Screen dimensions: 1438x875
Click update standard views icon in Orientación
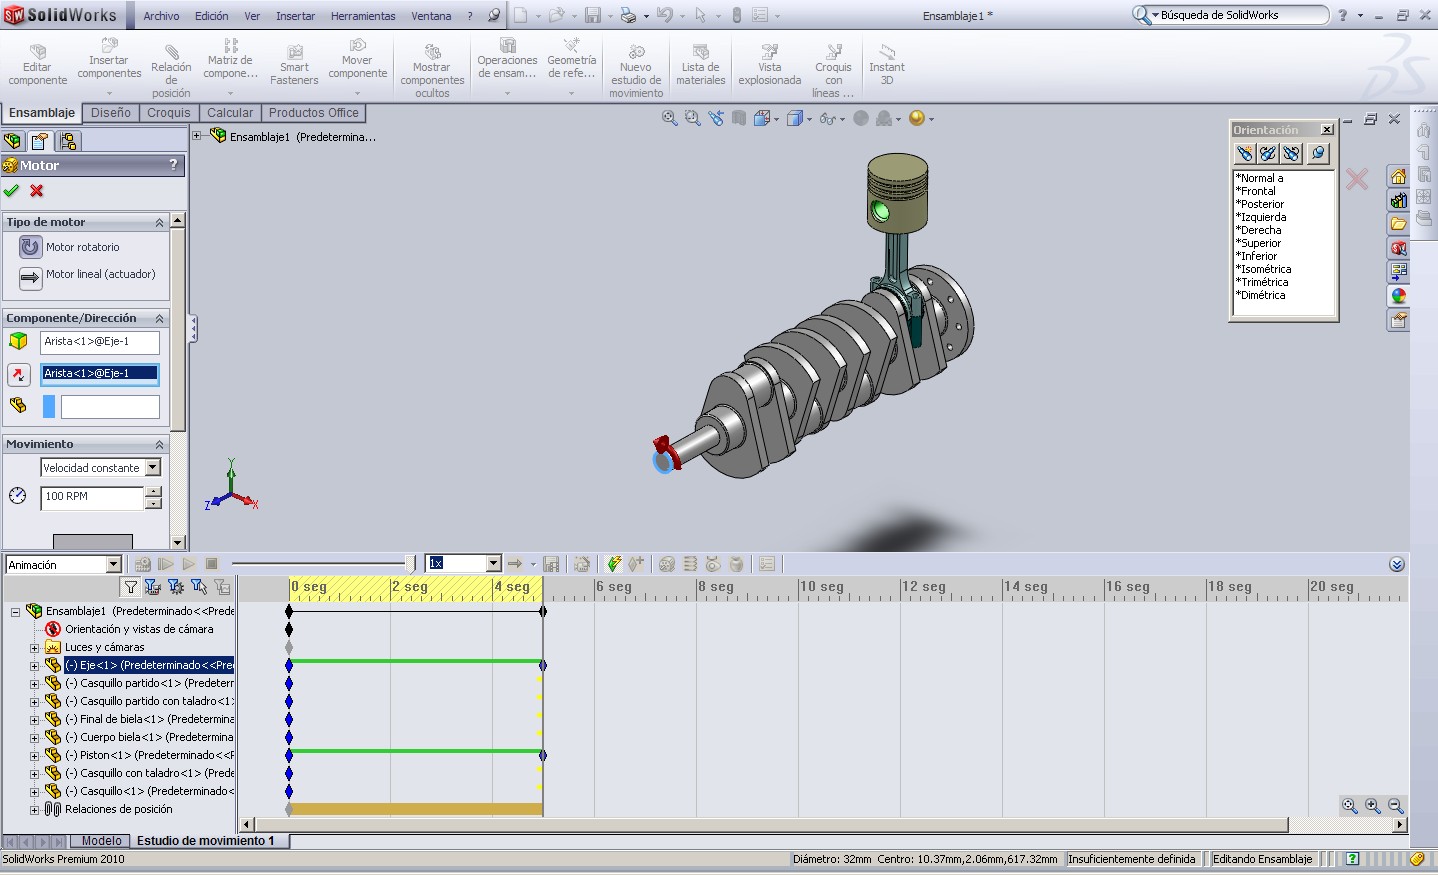[x=1268, y=153]
